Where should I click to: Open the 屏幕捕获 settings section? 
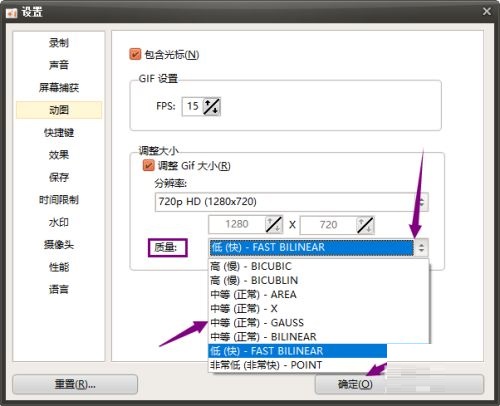pos(59,88)
